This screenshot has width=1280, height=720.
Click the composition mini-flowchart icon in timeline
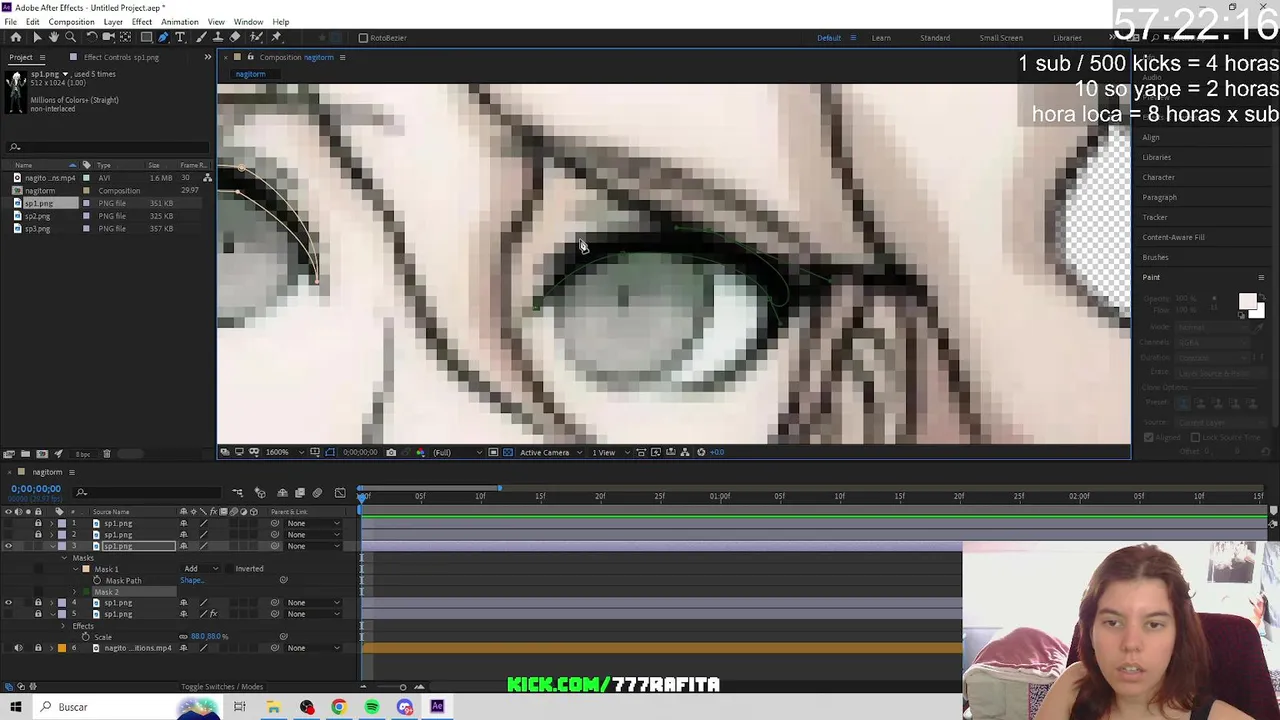click(x=238, y=493)
